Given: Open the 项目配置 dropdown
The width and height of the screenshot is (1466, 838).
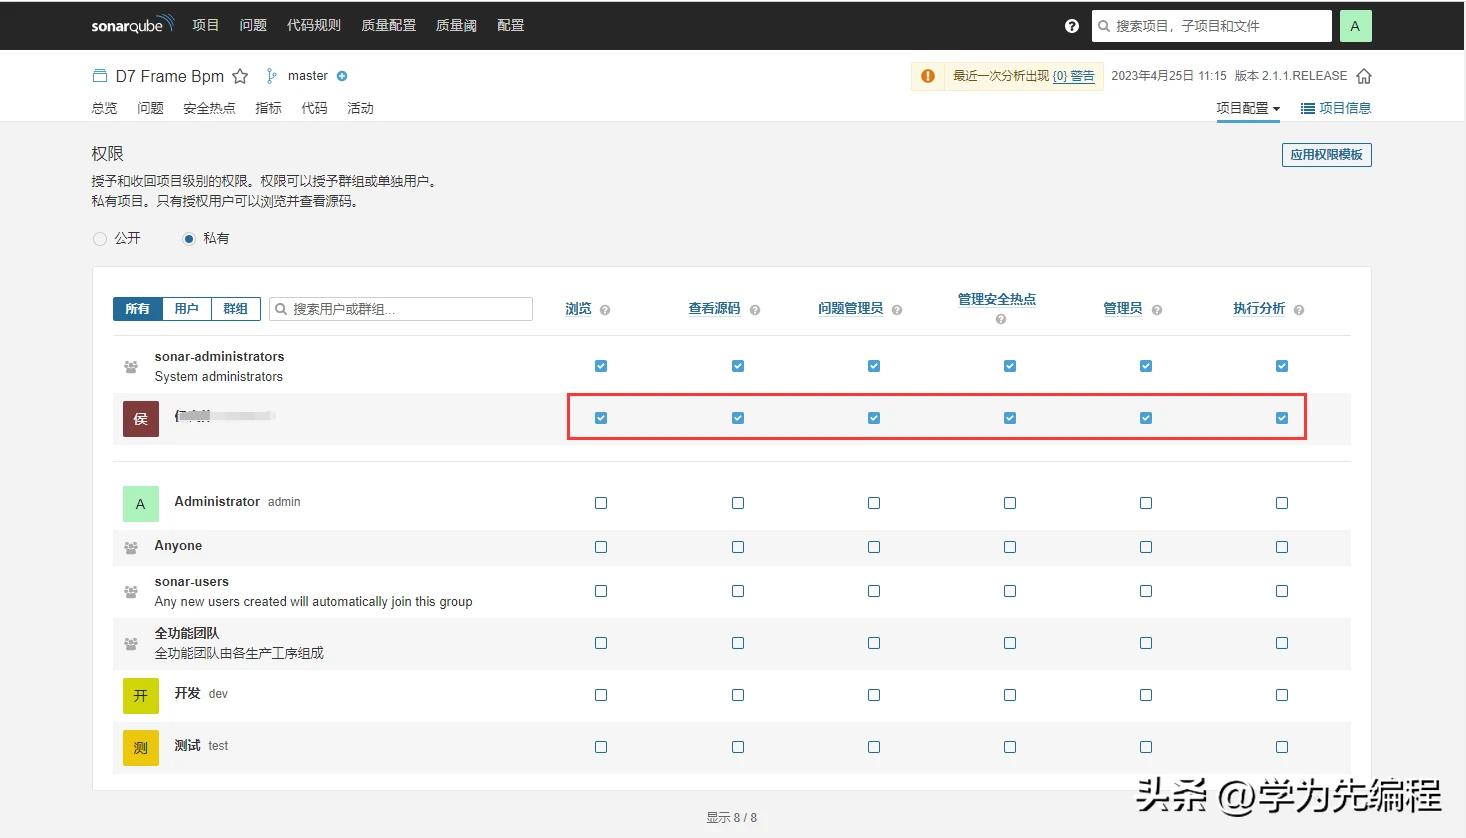Looking at the screenshot, I should pyautogui.click(x=1247, y=108).
